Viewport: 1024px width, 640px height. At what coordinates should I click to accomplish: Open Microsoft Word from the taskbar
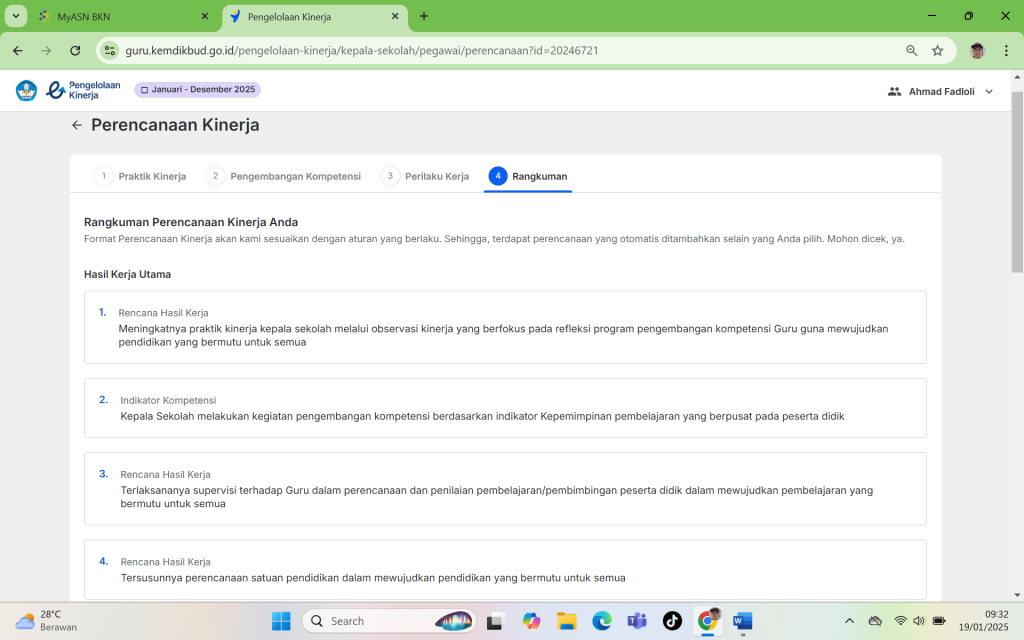[x=742, y=621]
